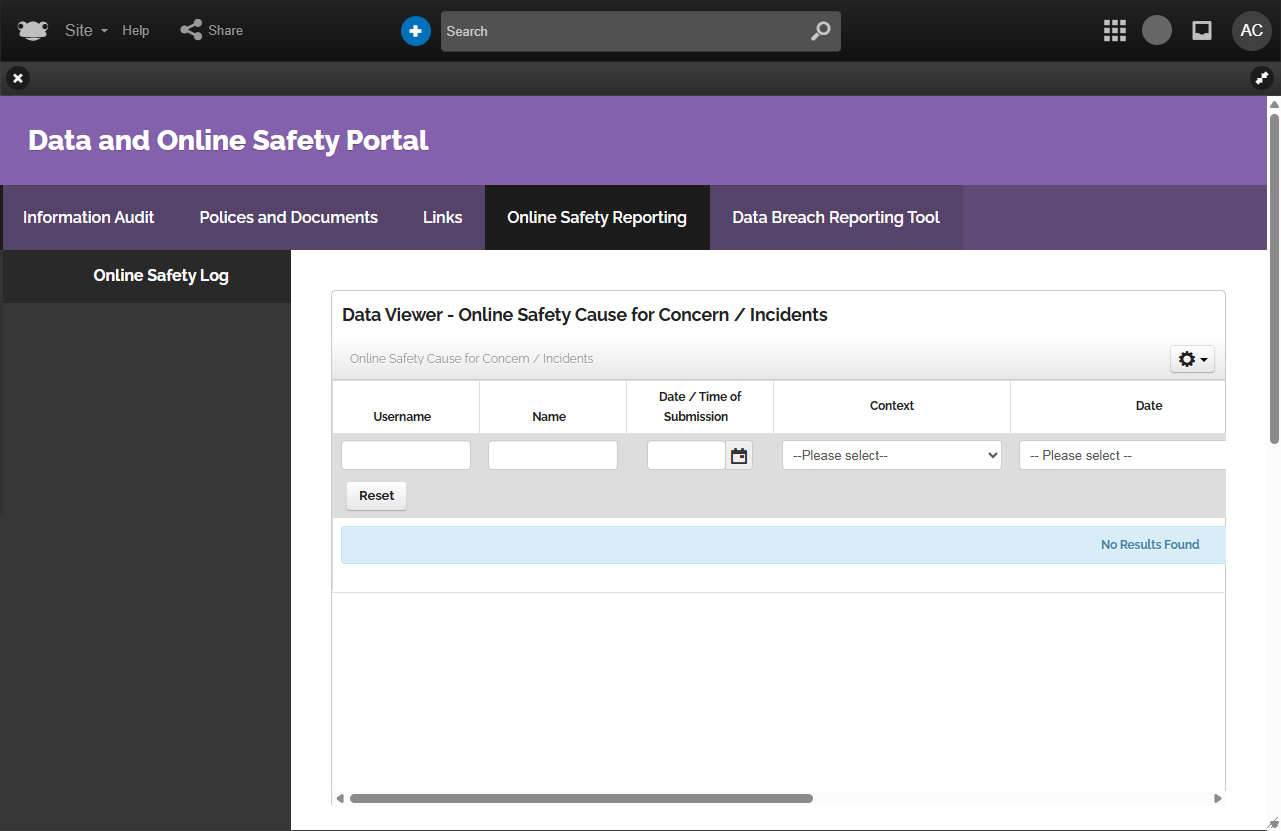This screenshot has height=831, width=1281.
Task: Open the Context filter dropdown
Action: click(891, 456)
